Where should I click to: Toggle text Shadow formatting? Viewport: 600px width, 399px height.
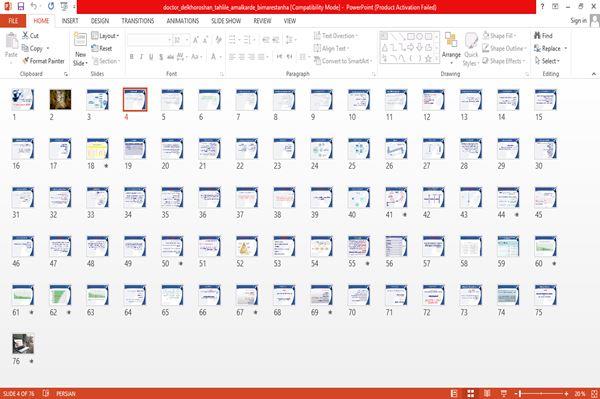pos(161,57)
